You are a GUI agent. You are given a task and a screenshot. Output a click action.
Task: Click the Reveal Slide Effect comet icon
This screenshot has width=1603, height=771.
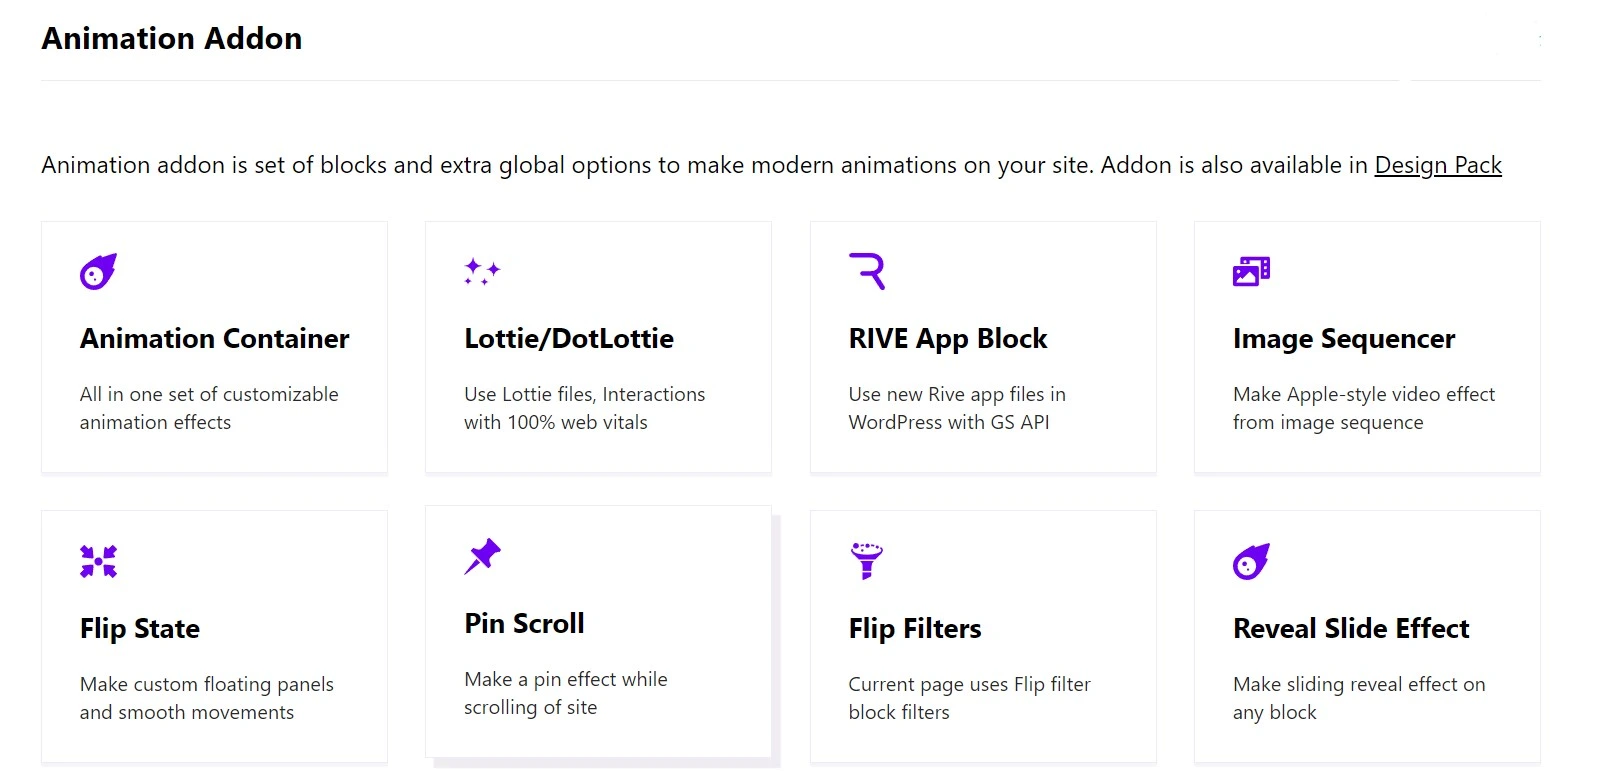click(1251, 561)
